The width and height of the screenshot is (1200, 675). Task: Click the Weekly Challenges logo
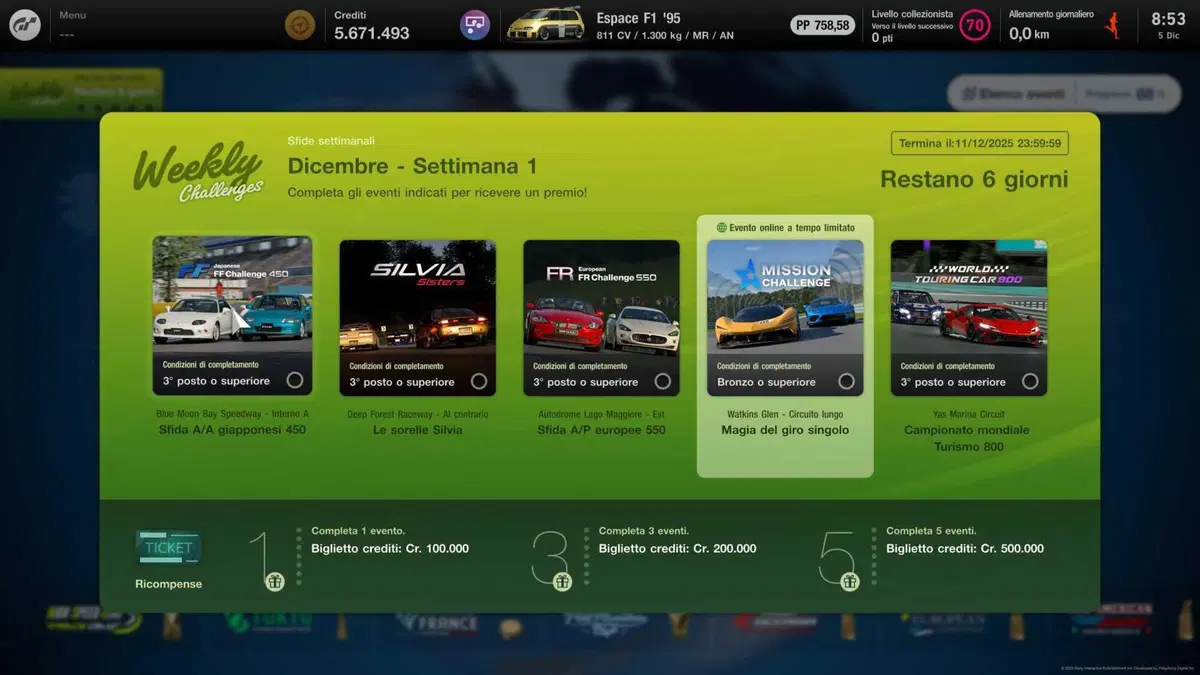[198, 172]
